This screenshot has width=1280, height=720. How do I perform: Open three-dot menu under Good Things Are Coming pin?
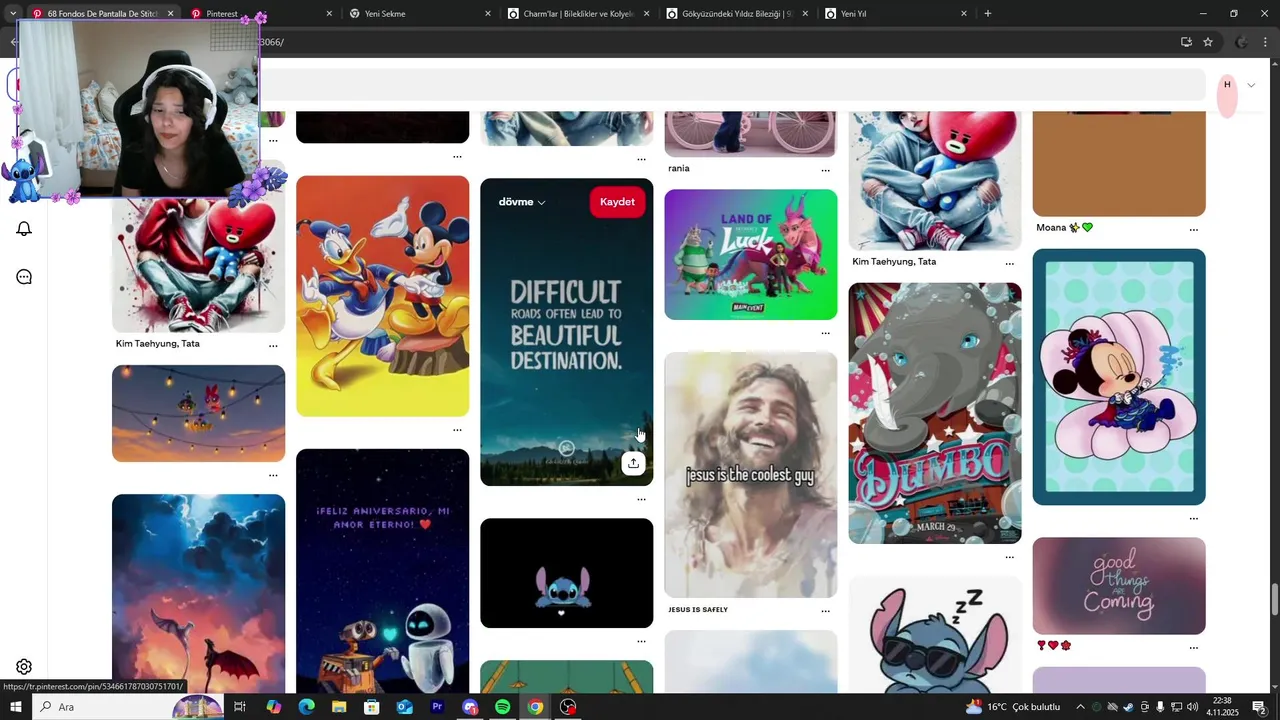(1193, 648)
